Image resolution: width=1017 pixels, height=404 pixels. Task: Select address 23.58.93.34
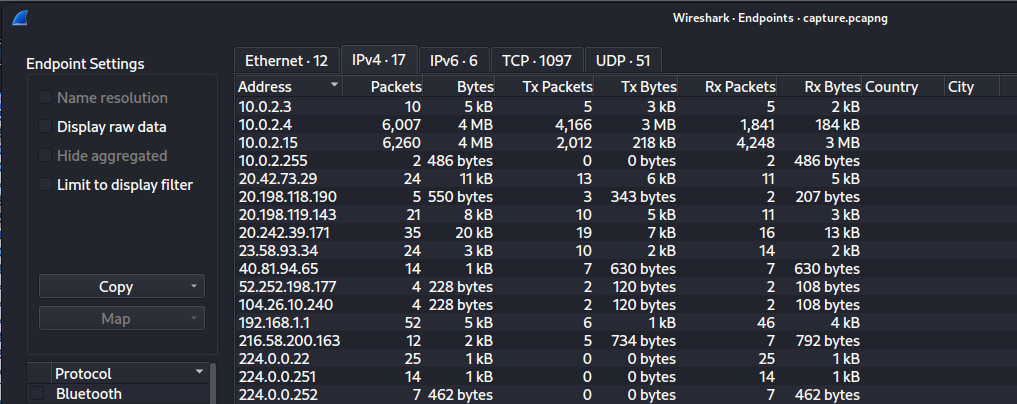pyautogui.click(x=626, y=250)
